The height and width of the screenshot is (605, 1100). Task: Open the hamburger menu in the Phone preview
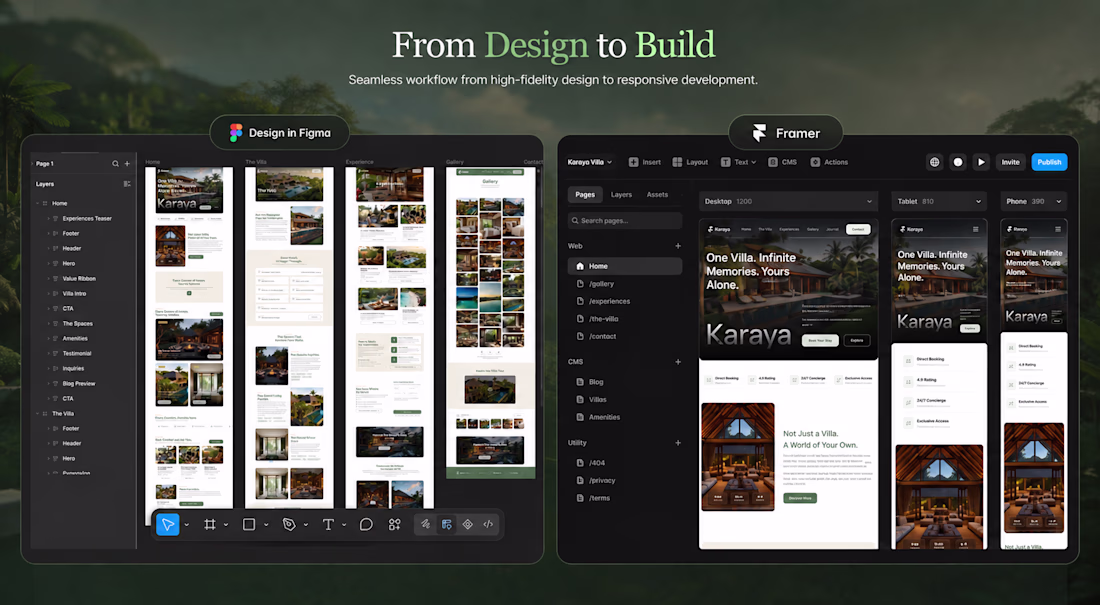1058,230
